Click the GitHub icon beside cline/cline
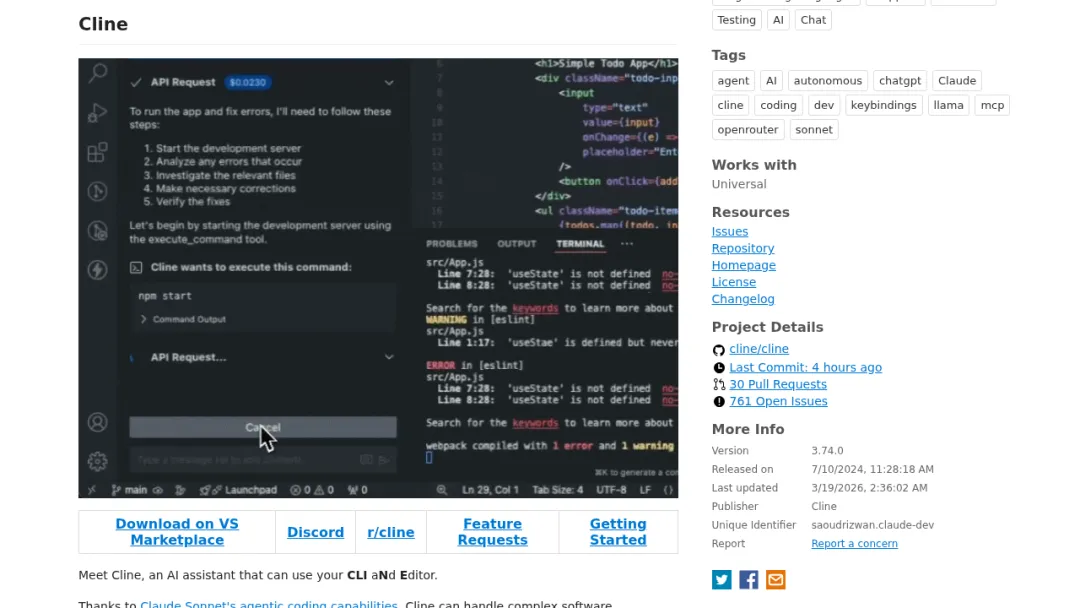This screenshot has width=1080, height=608. (718, 350)
